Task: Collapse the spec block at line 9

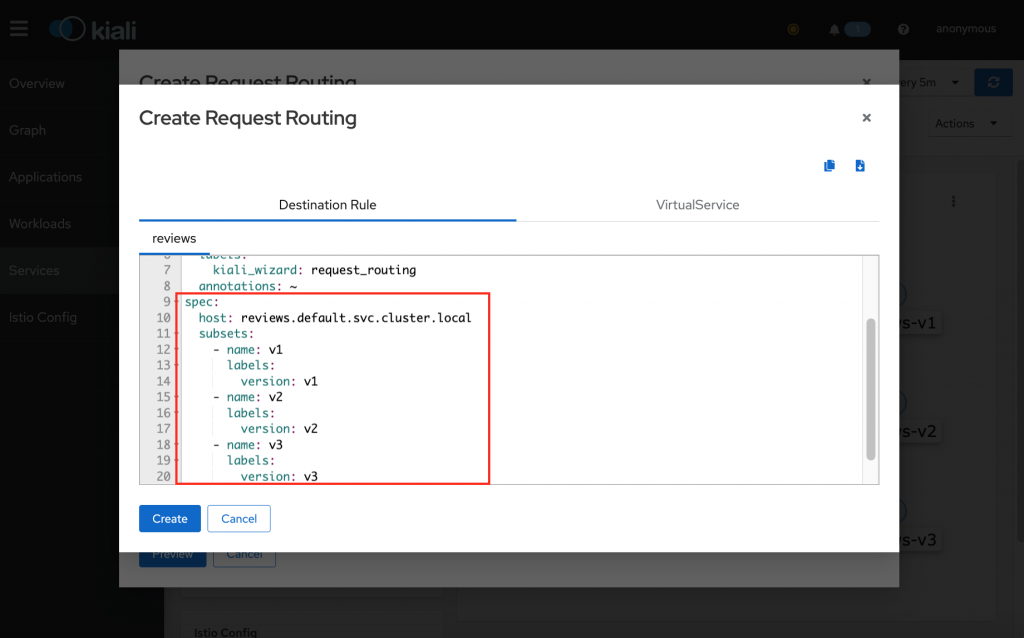Action: [177, 302]
